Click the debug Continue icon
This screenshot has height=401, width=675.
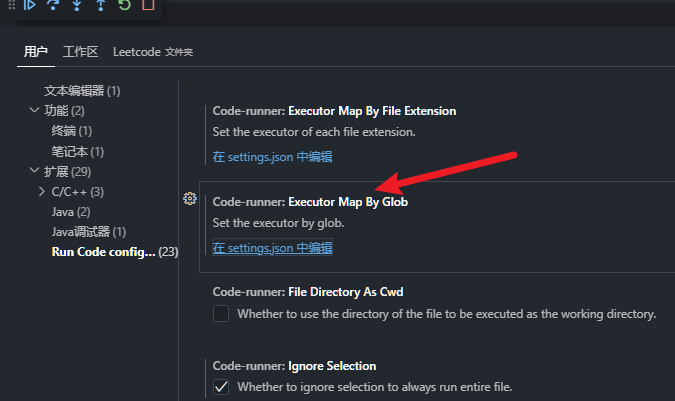[30, 5]
